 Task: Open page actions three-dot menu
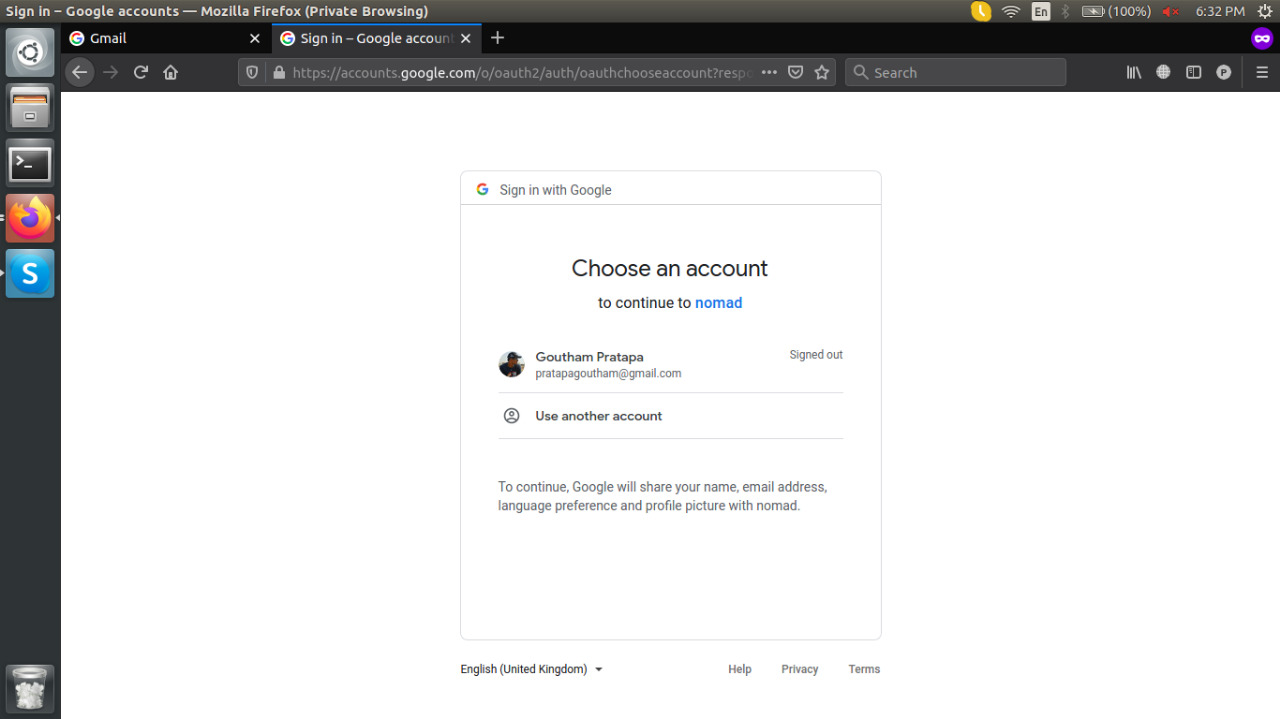pos(769,72)
